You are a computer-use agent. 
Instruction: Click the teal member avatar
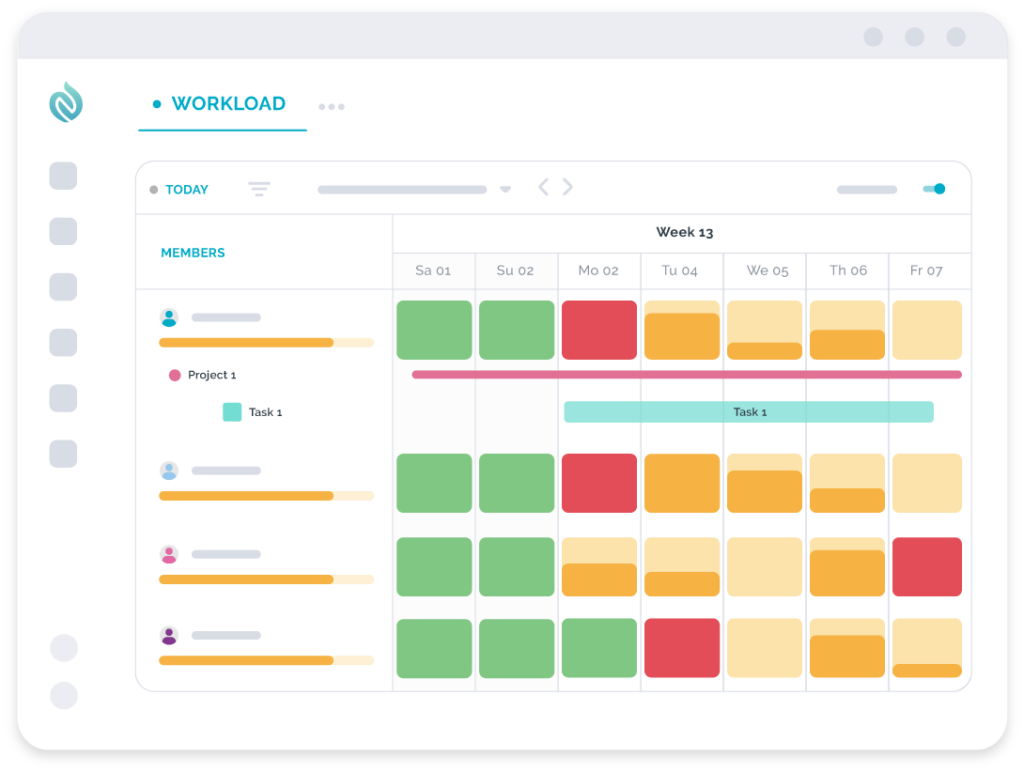pyautogui.click(x=169, y=318)
